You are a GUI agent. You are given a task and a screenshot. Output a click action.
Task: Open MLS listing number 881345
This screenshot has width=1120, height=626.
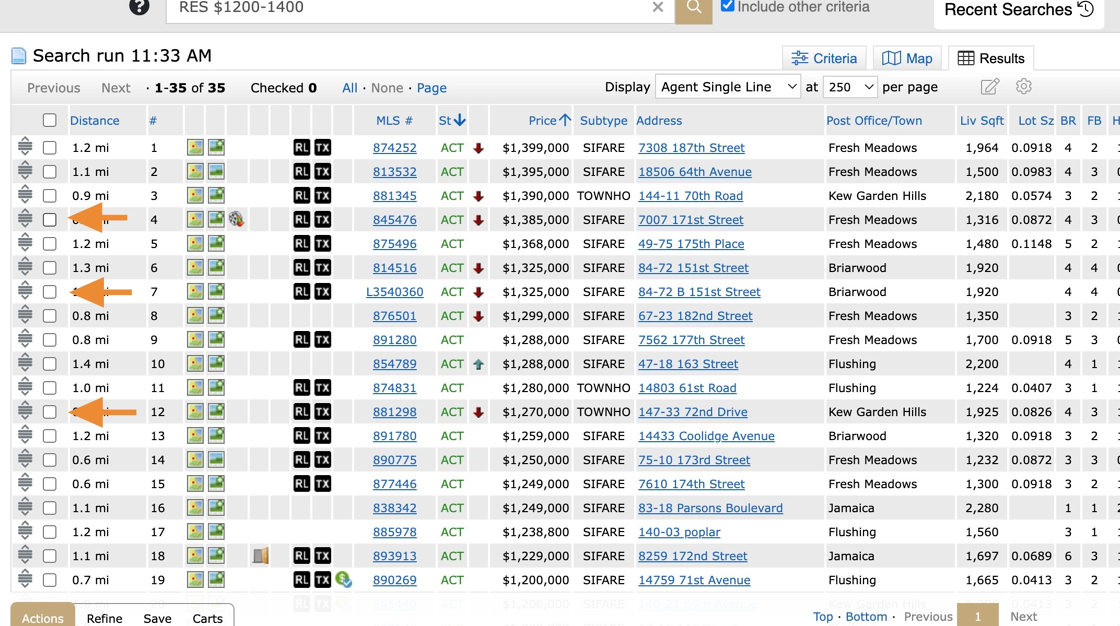point(394,196)
